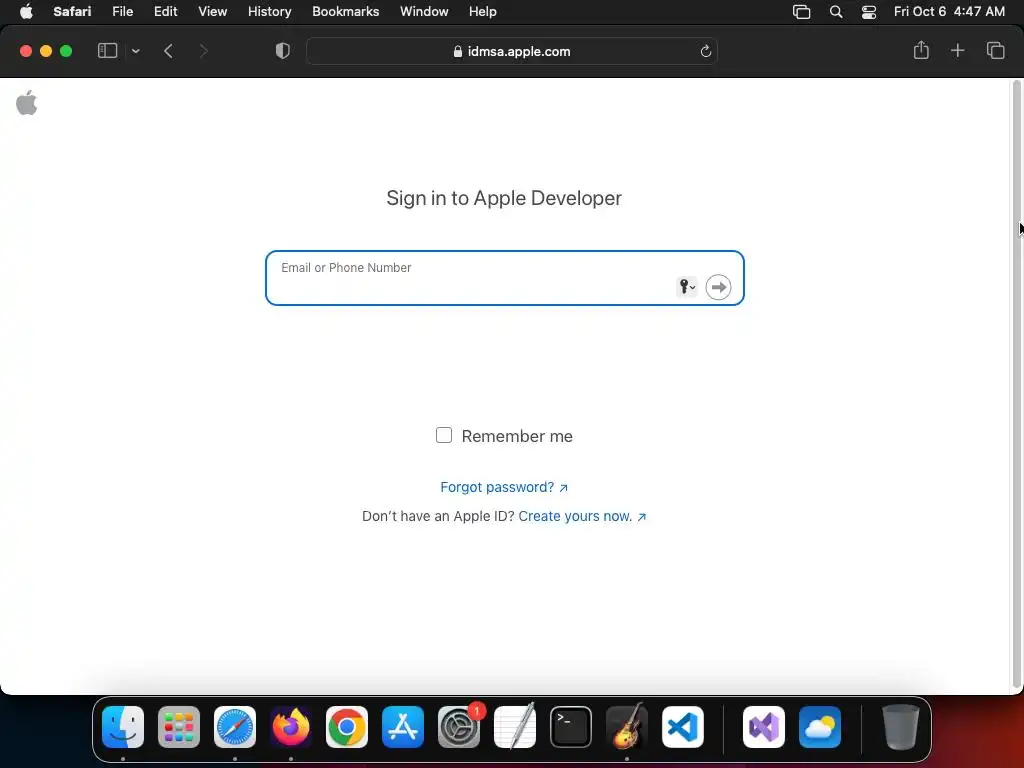1024x768 pixels.
Task: Click the continue arrow button in sign-in field
Action: point(718,287)
